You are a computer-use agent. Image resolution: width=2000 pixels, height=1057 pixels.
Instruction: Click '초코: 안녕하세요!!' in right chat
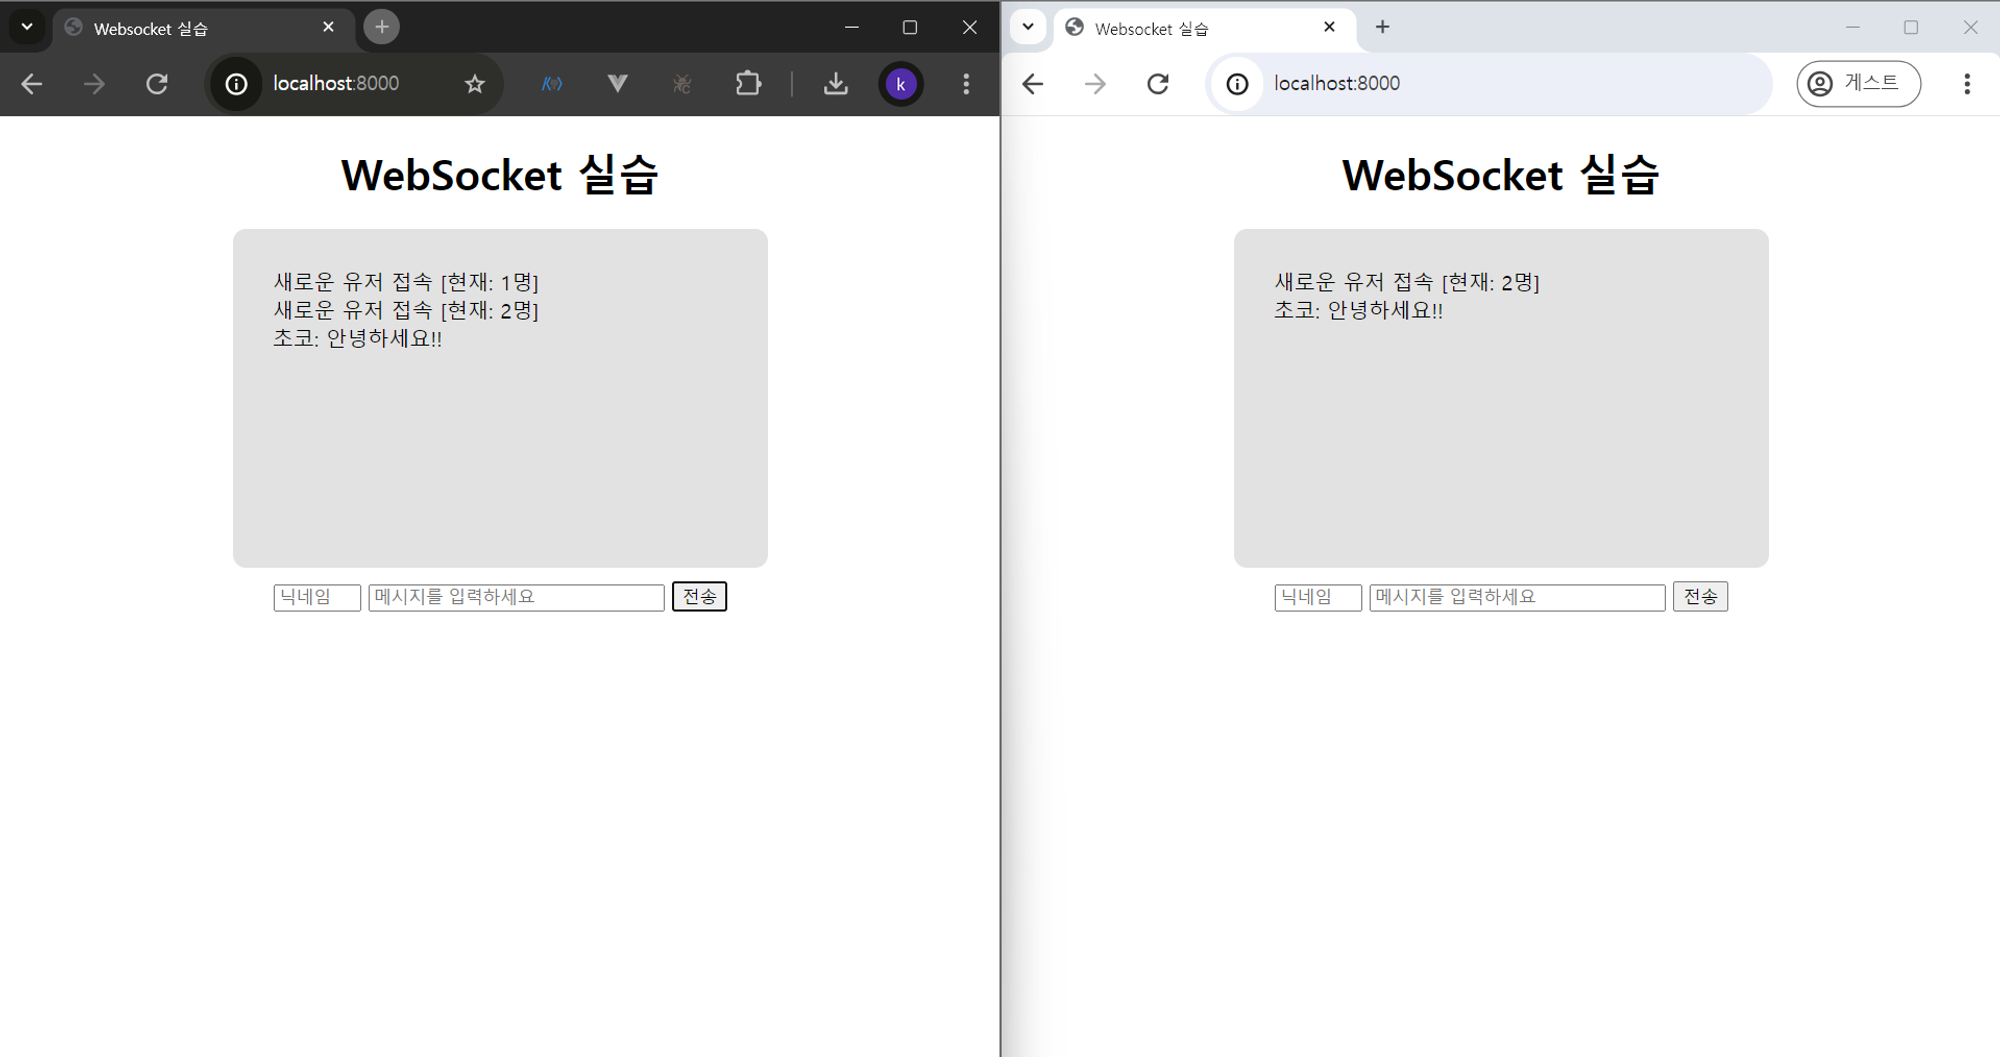coord(1358,310)
